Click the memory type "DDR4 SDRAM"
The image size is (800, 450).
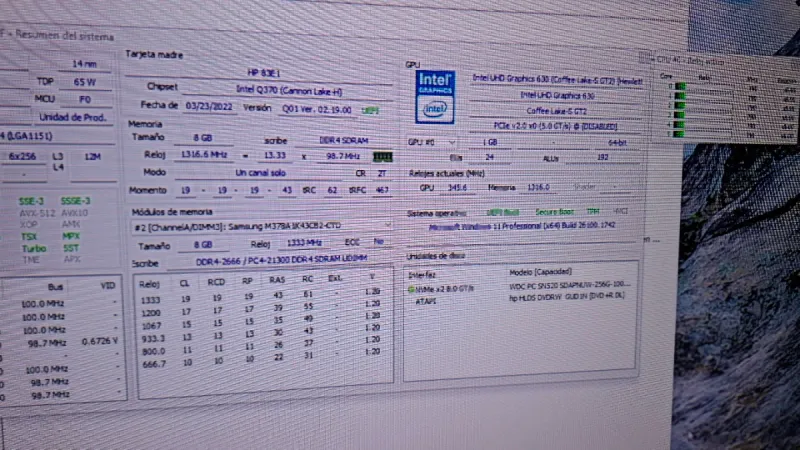click(x=343, y=140)
